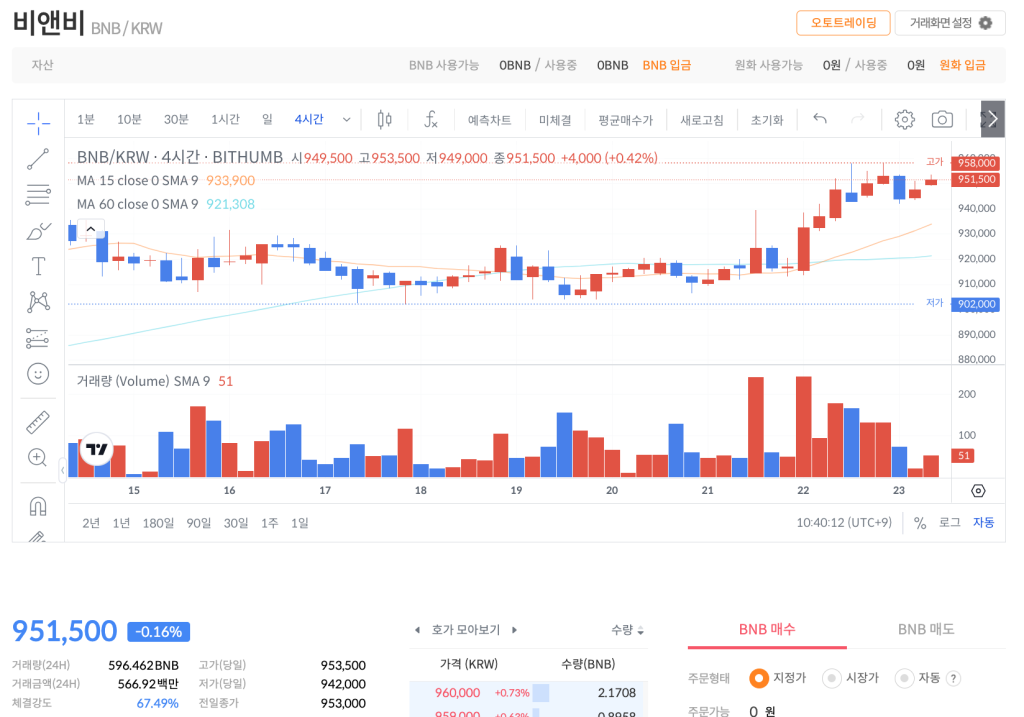Open the candlestick chart style selector
Viewport: 1024px width, 717px height.
(x=385, y=120)
